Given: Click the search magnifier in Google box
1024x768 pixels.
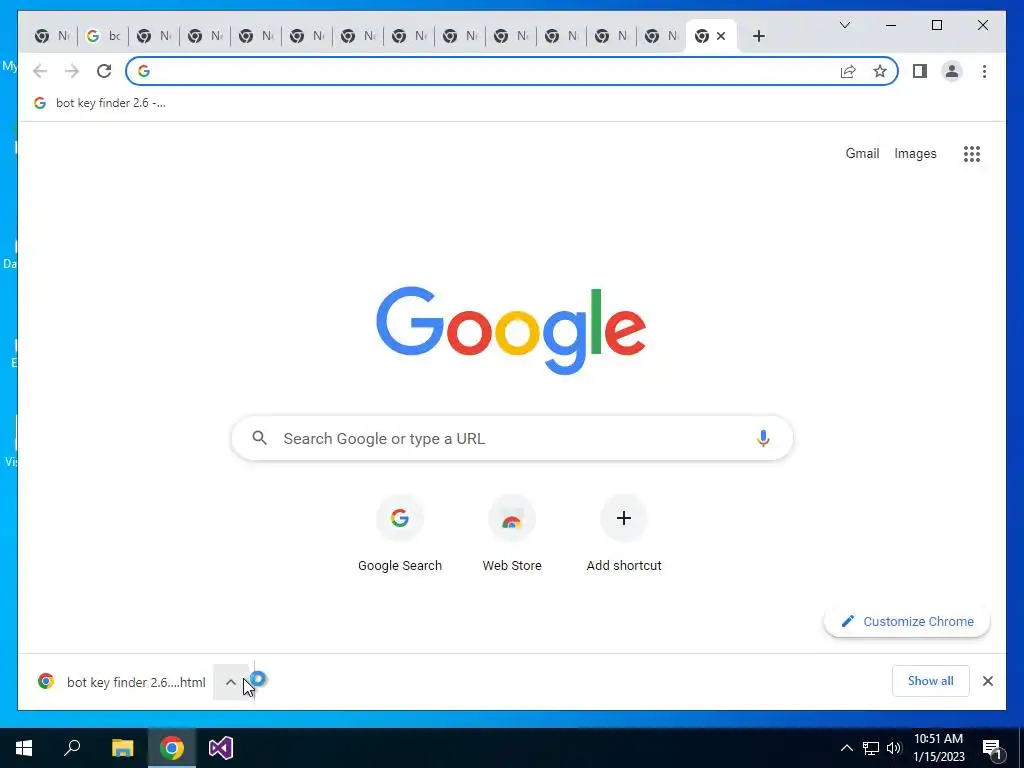Looking at the screenshot, I should 259,438.
